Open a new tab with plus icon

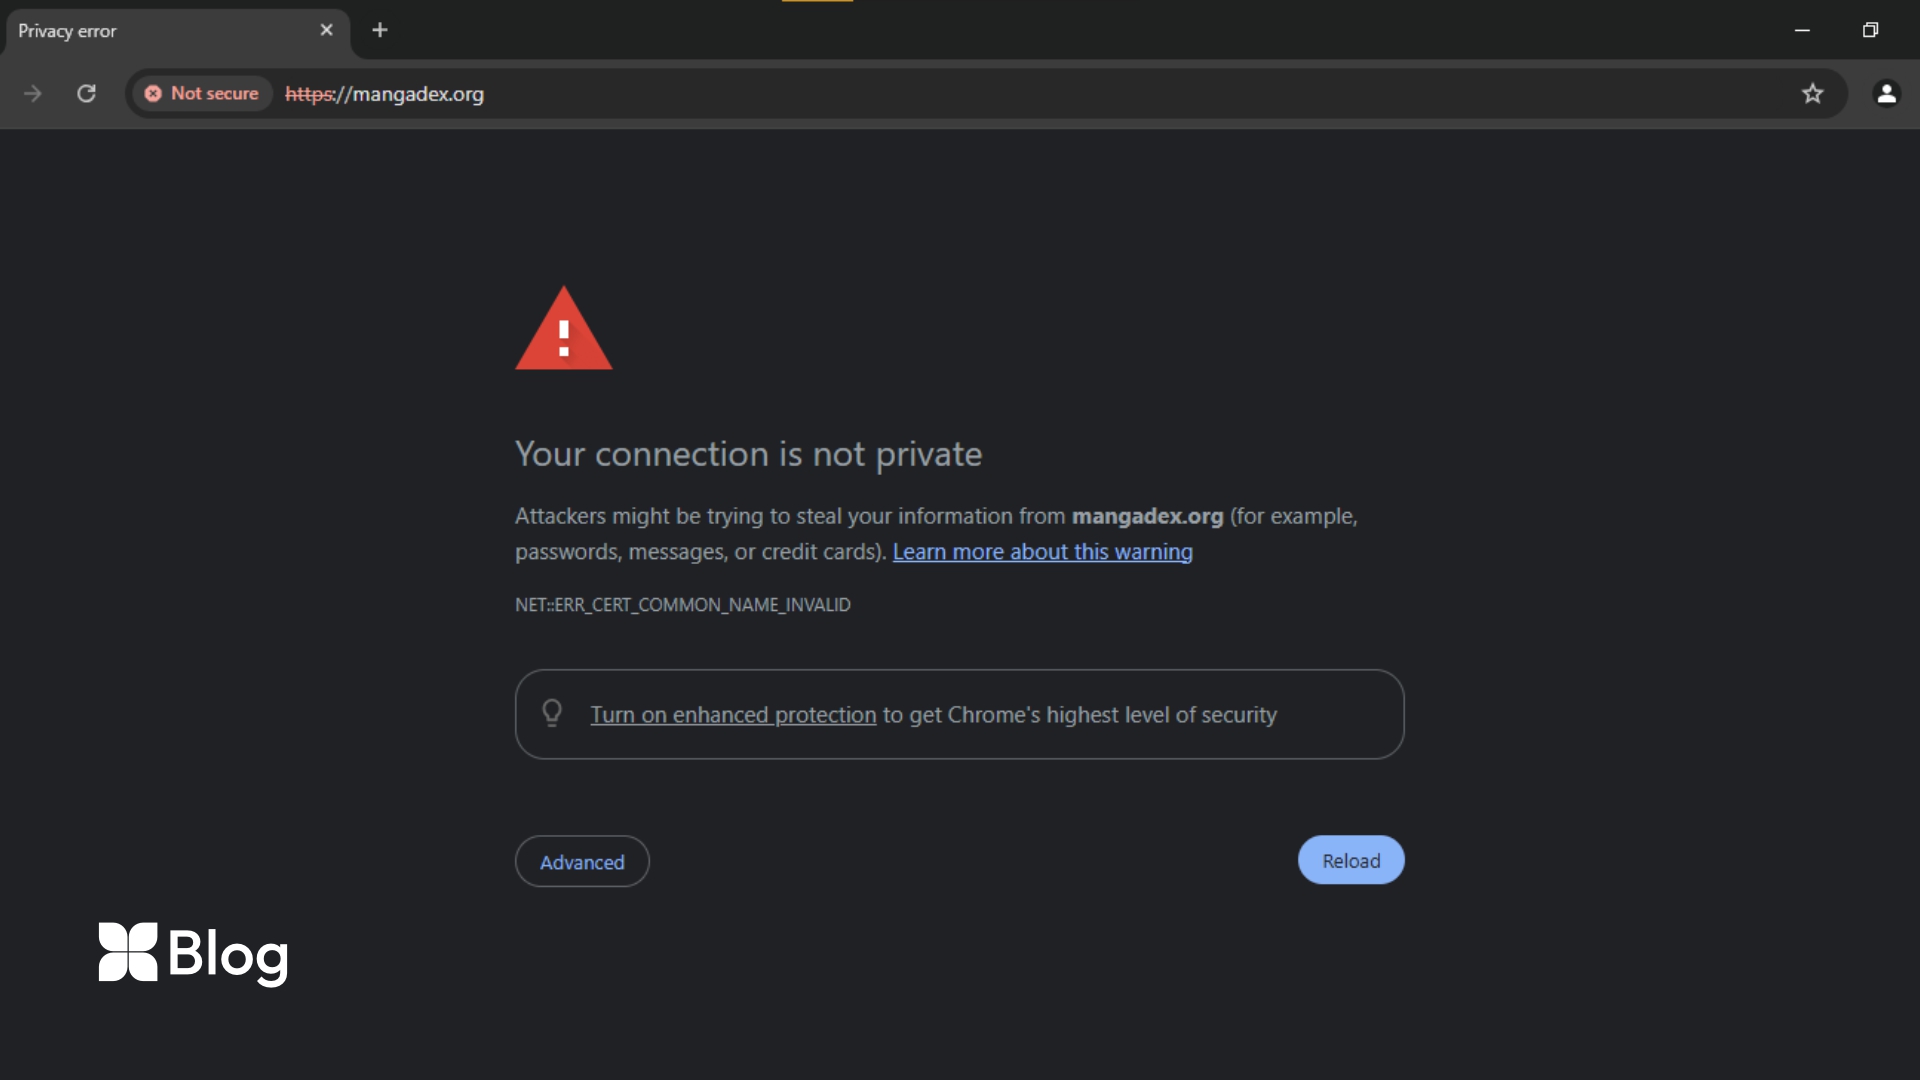click(x=379, y=30)
